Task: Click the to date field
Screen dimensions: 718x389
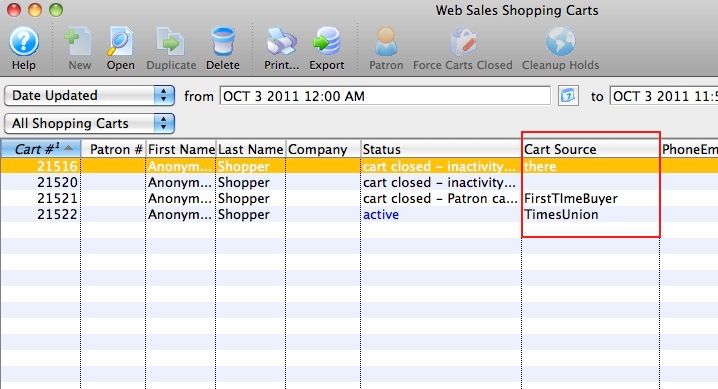Action: 664,96
